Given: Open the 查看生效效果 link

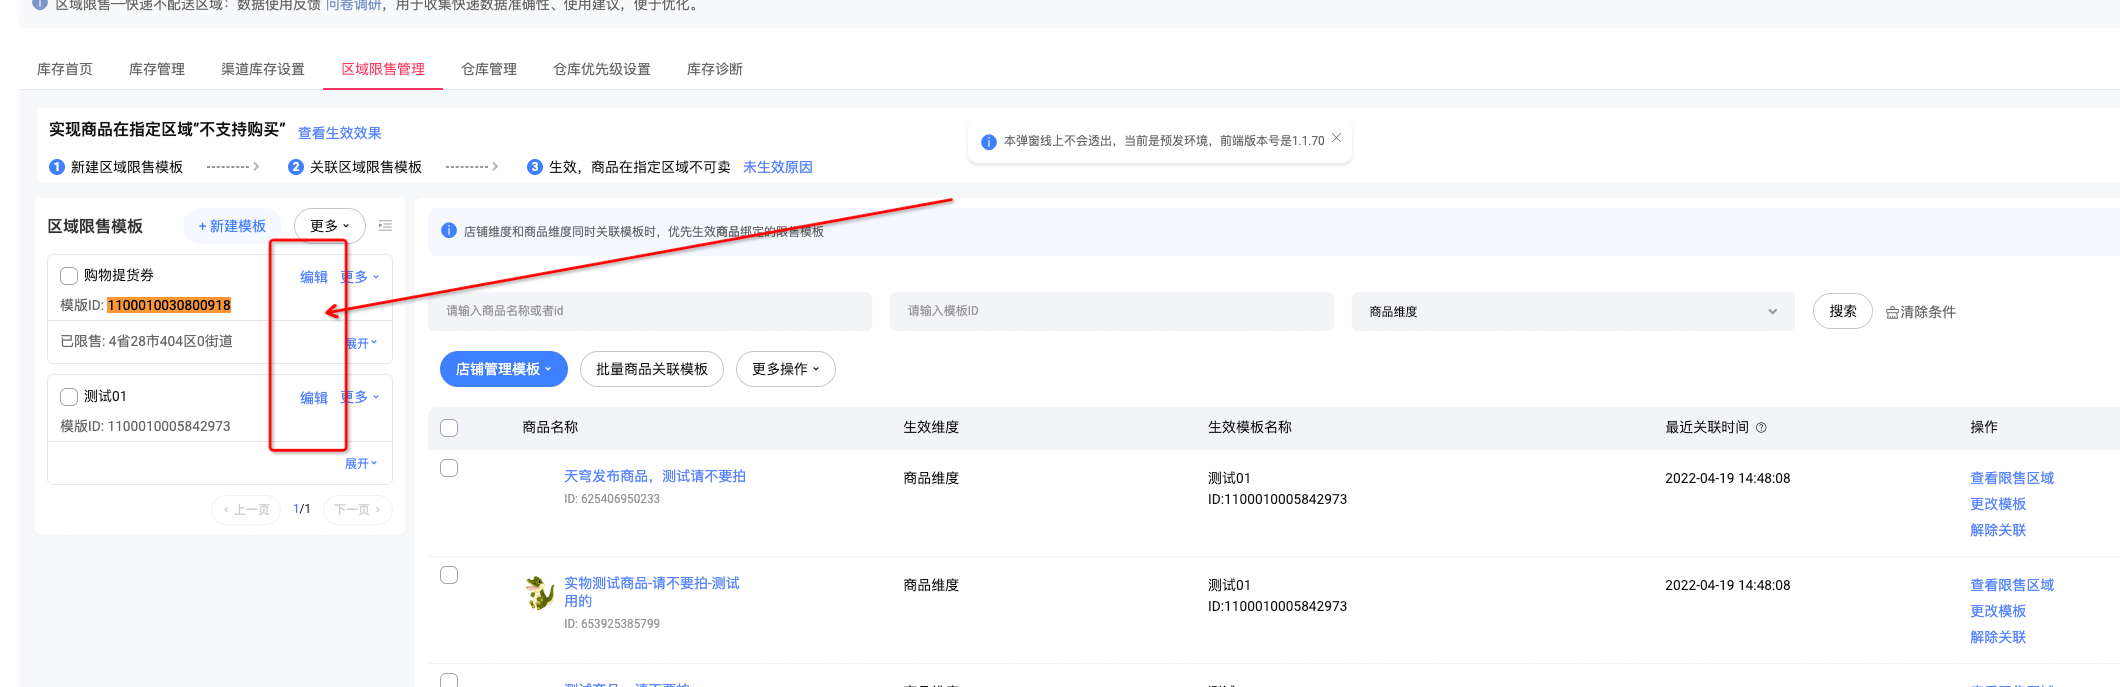Looking at the screenshot, I should [x=340, y=133].
